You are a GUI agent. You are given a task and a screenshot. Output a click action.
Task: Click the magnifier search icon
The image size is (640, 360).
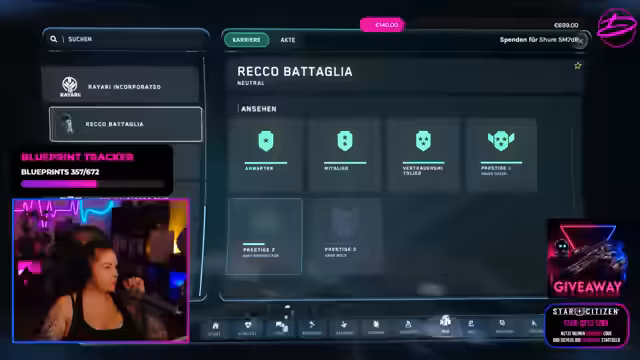coord(53,39)
